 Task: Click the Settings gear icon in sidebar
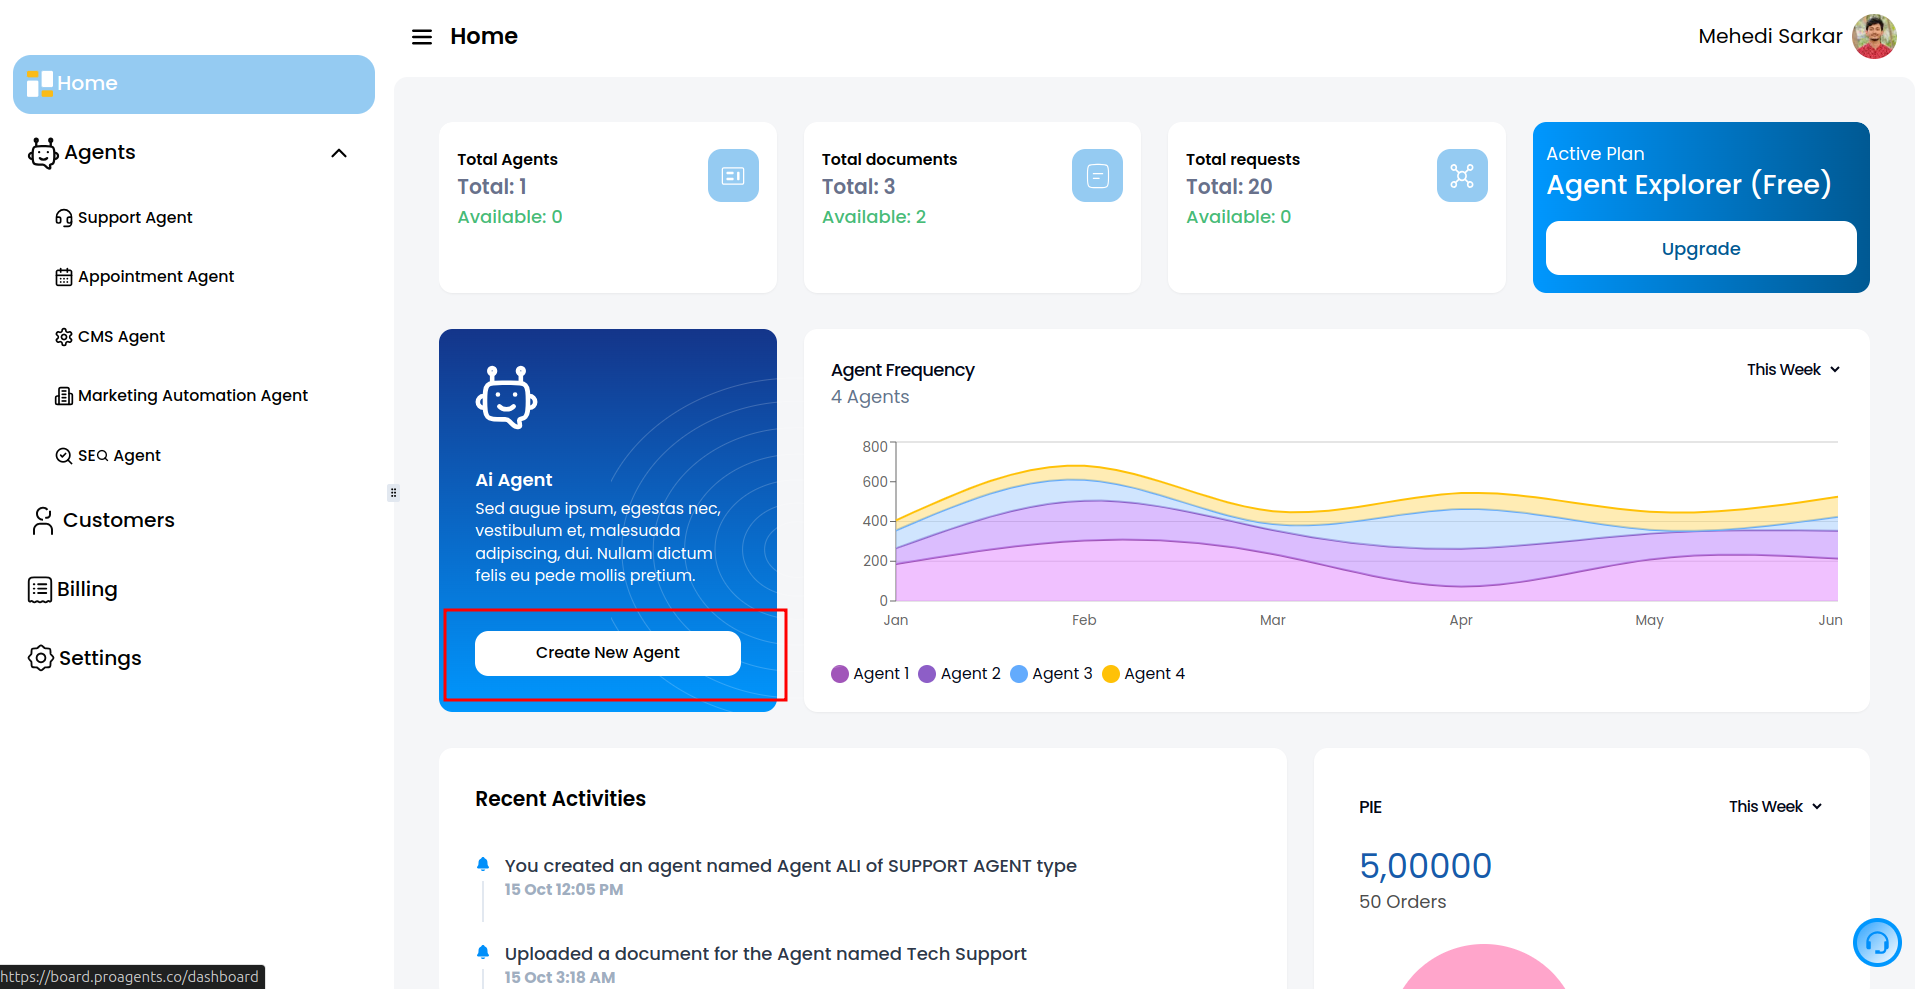(41, 658)
